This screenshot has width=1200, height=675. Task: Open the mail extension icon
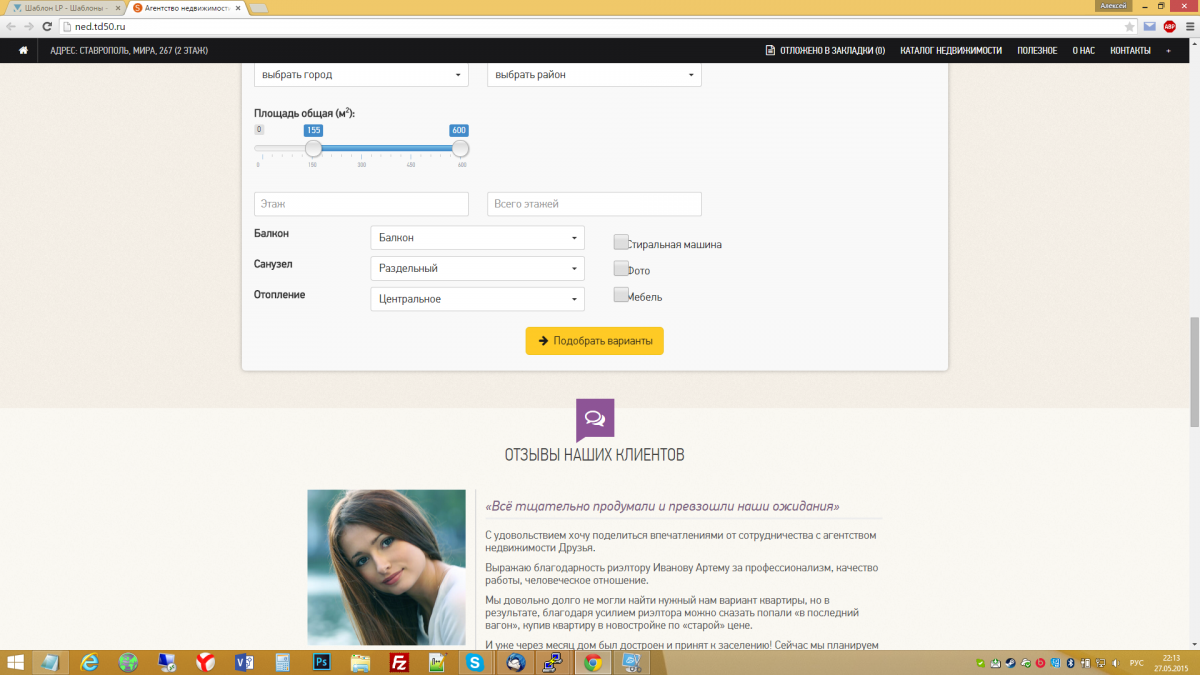[x=1150, y=26]
